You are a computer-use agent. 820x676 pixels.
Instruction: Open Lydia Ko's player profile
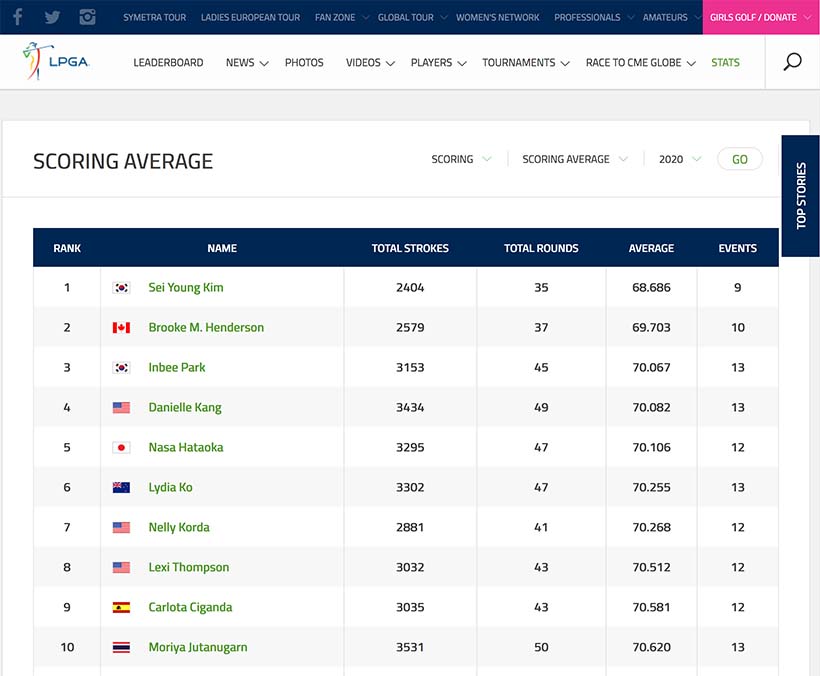pyautogui.click(x=170, y=488)
